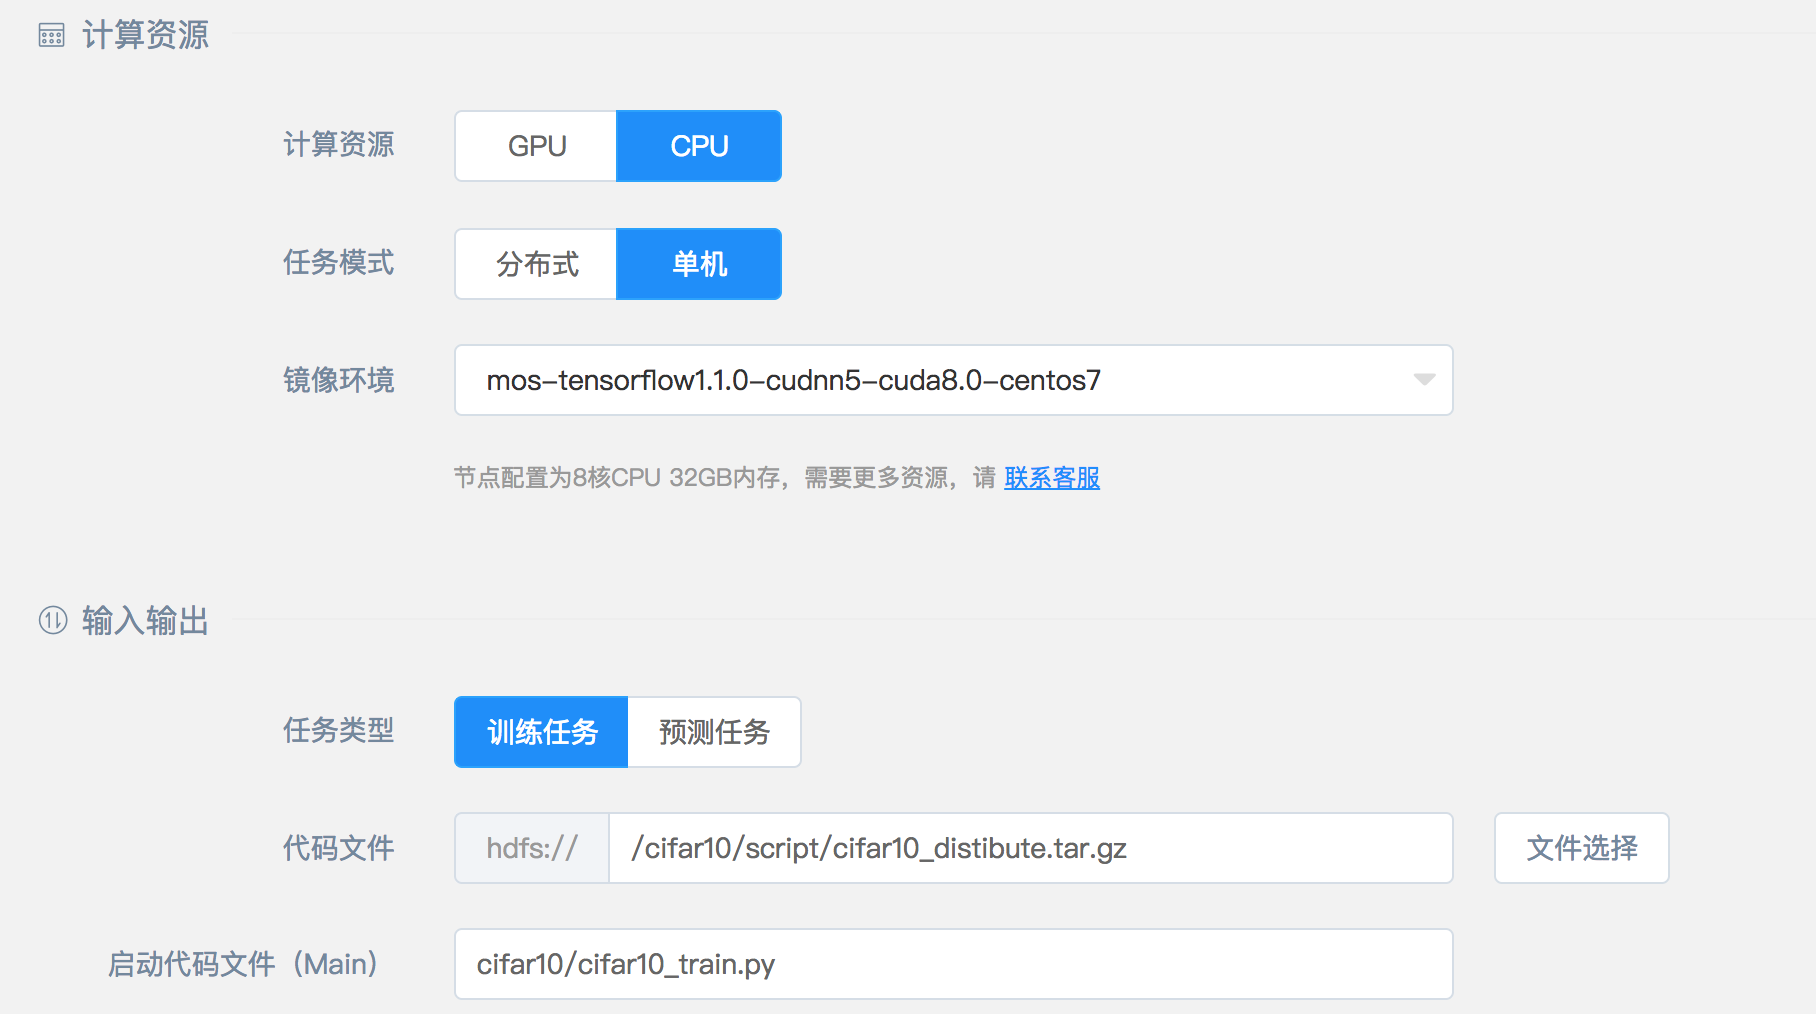Choose 单机 task mode
The width and height of the screenshot is (1816, 1014).
(699, 264)
